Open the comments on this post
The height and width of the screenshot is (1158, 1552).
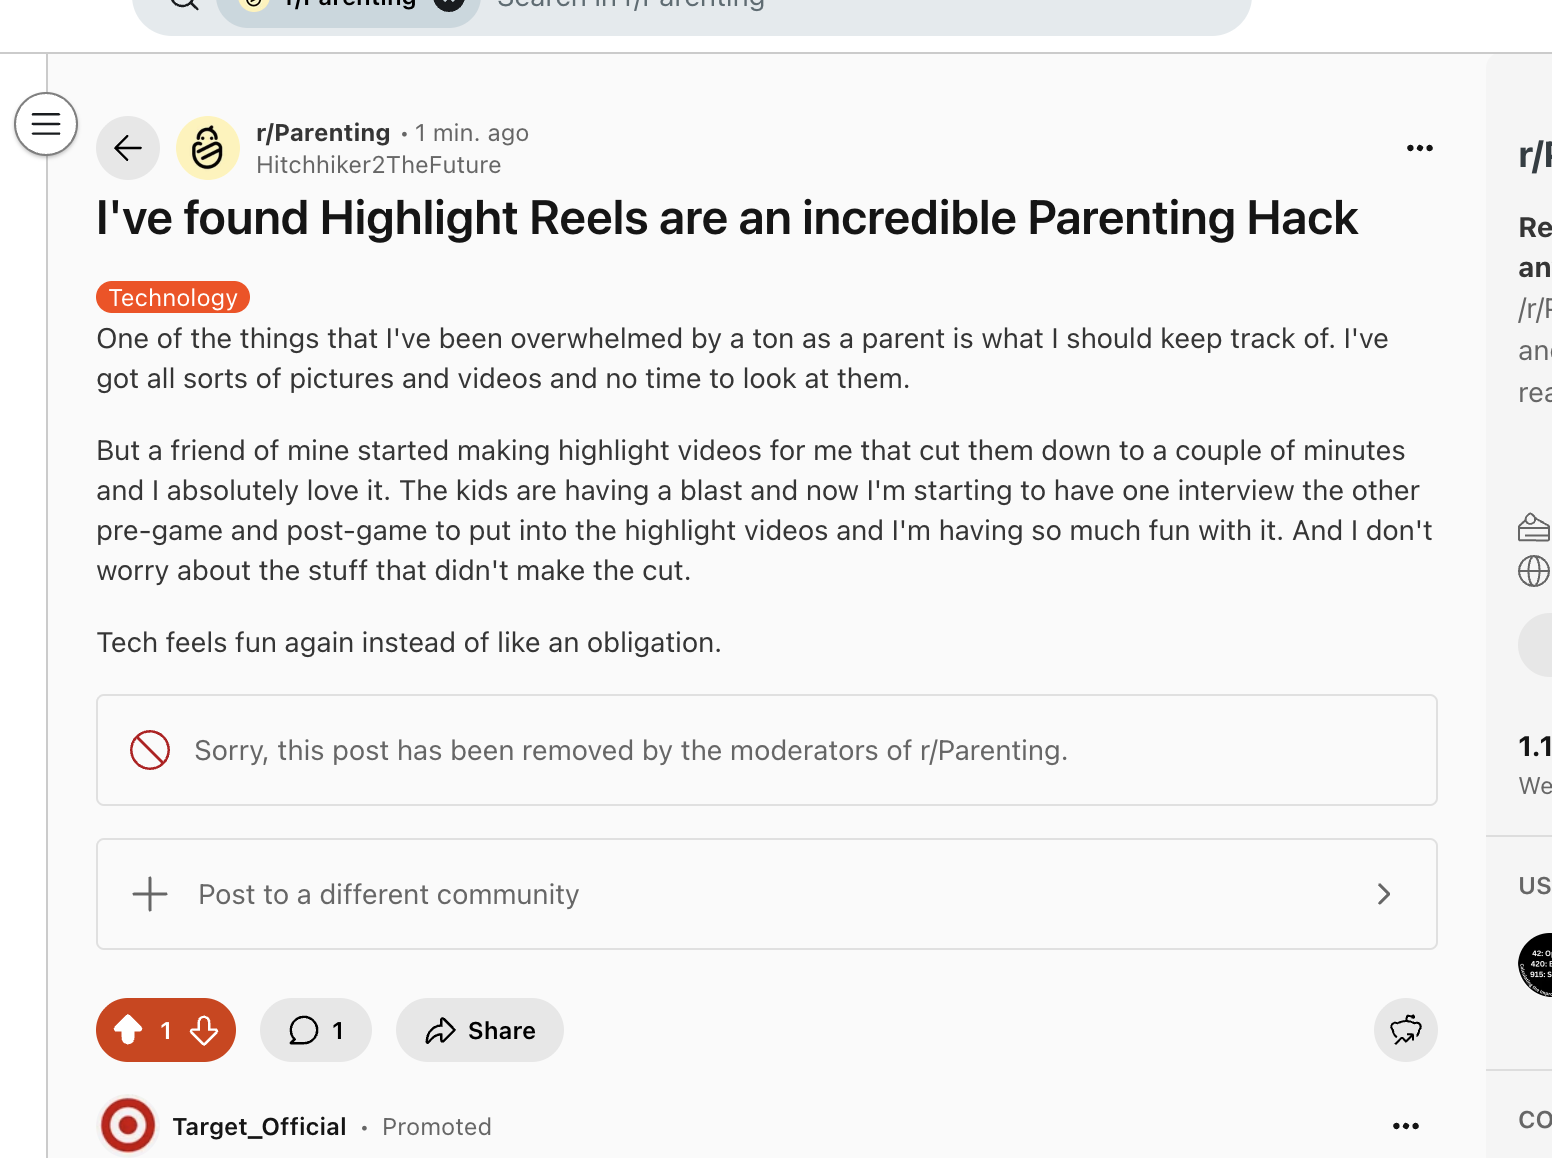[316, 1030]
